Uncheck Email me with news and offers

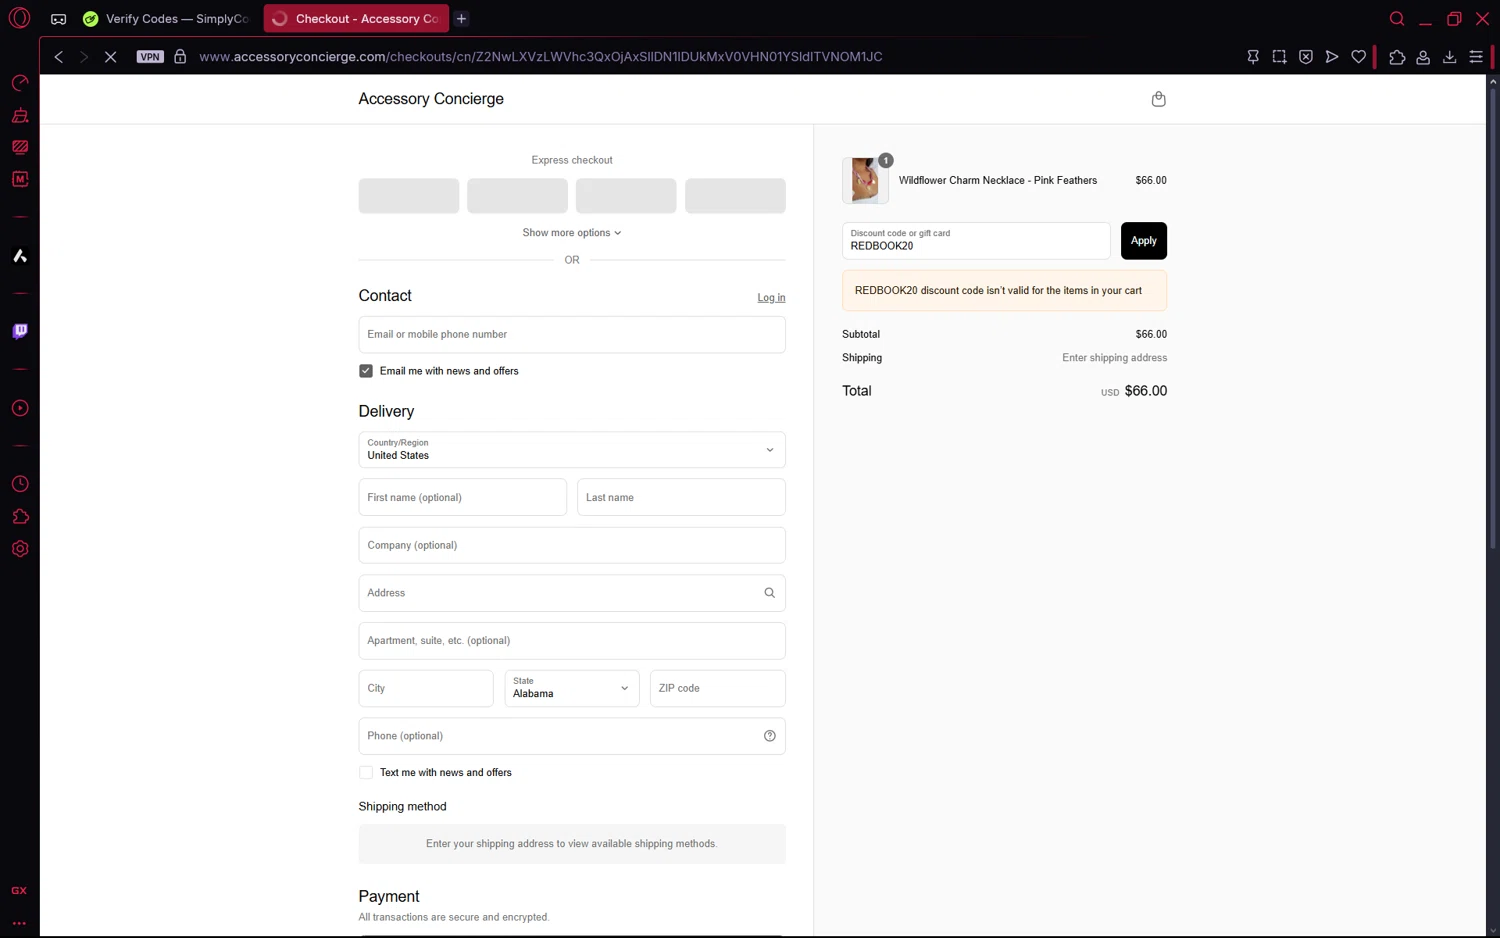(x=366, y=371)
